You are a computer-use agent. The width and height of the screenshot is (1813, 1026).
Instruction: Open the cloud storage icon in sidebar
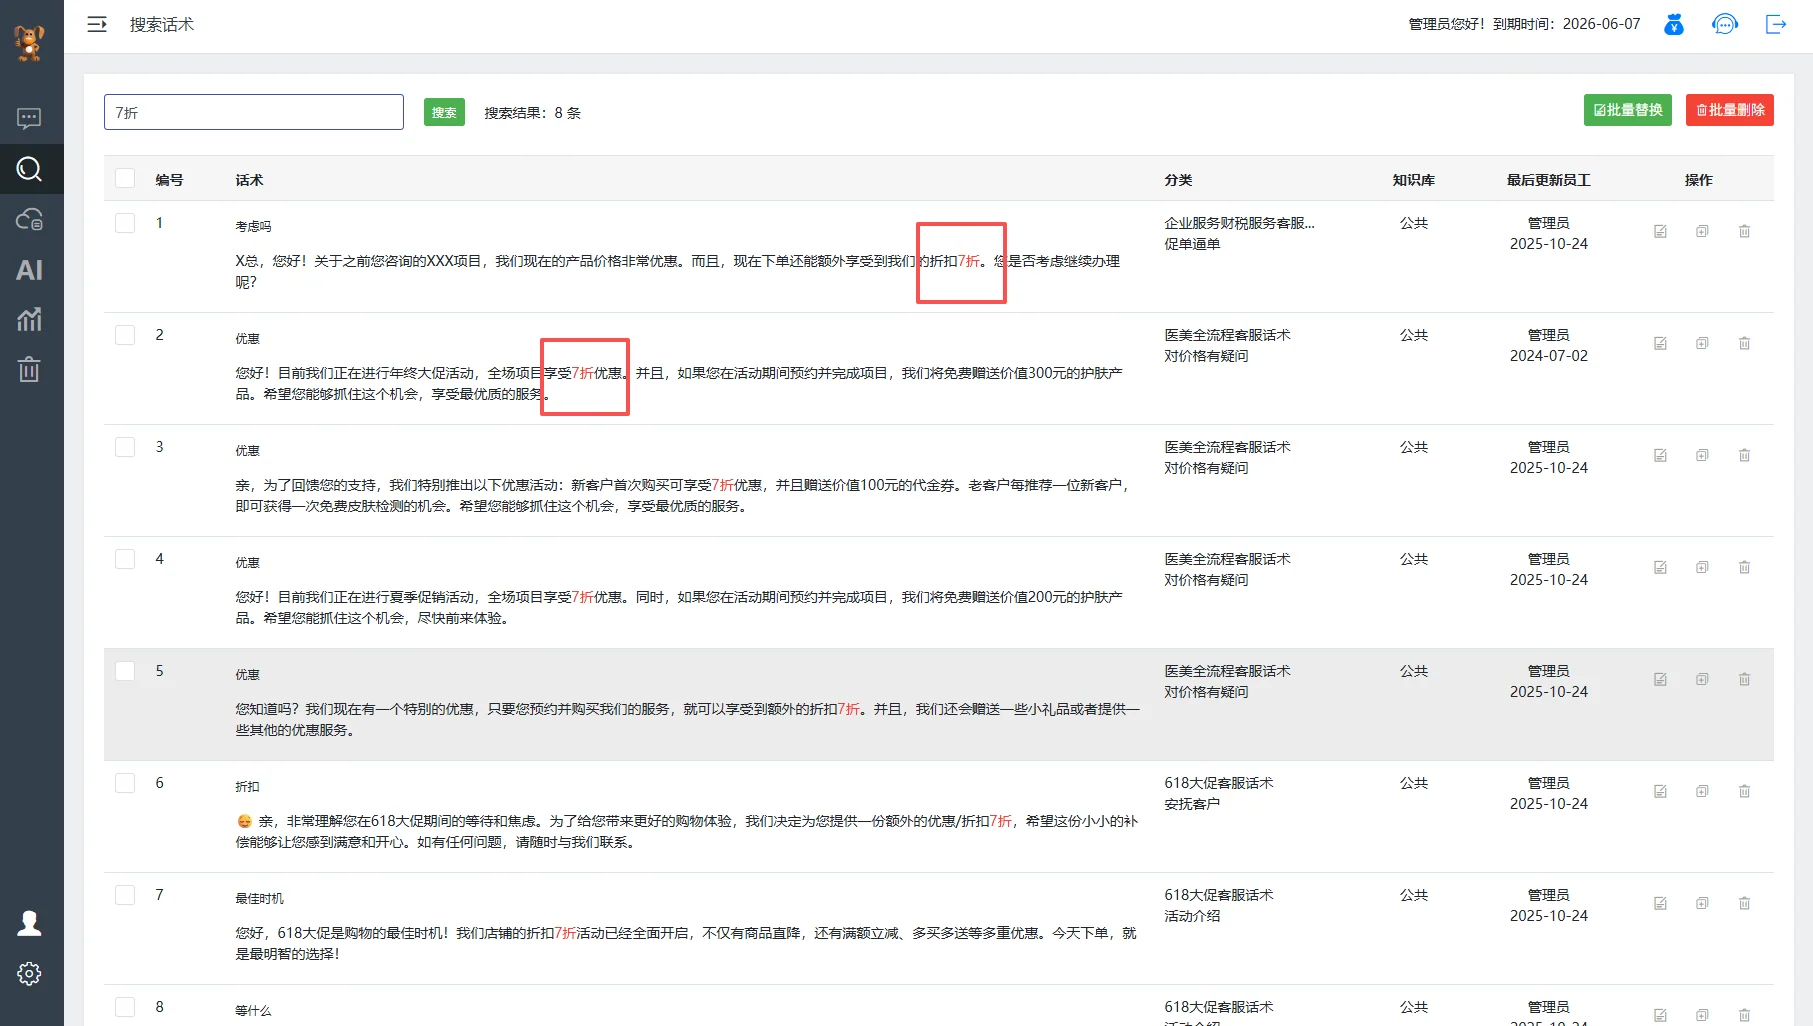pyautogui.click(x=29, y=219)
